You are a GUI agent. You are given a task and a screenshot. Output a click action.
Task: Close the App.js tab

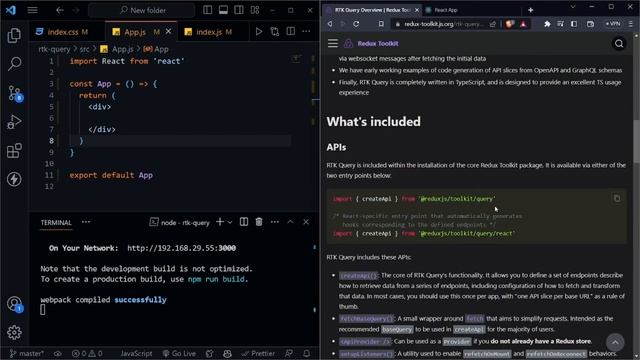pyautogui.click(x=169, y=31)
